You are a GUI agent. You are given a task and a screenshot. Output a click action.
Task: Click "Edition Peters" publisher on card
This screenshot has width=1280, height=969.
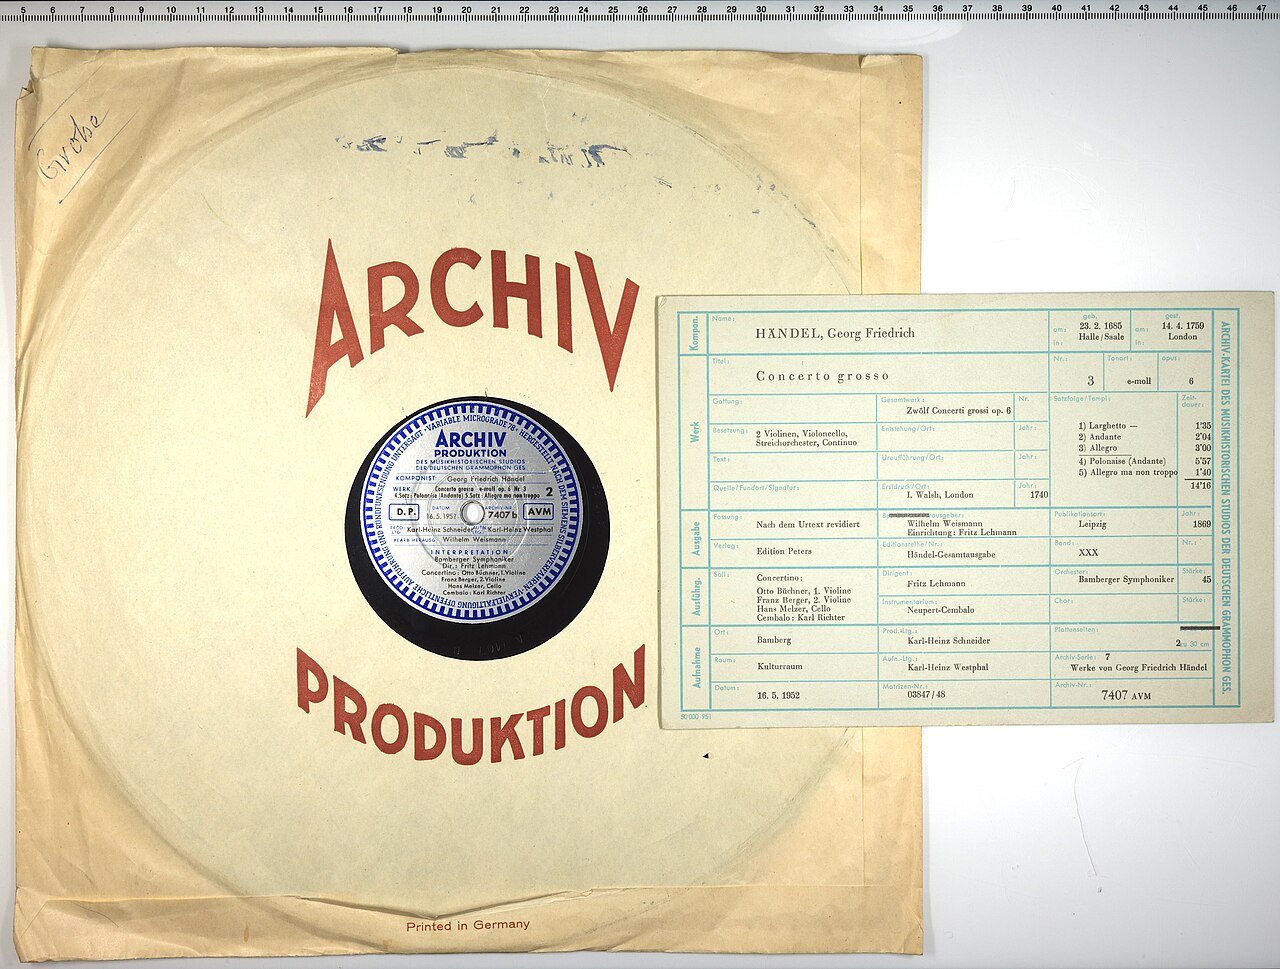(x=784, y=551)
